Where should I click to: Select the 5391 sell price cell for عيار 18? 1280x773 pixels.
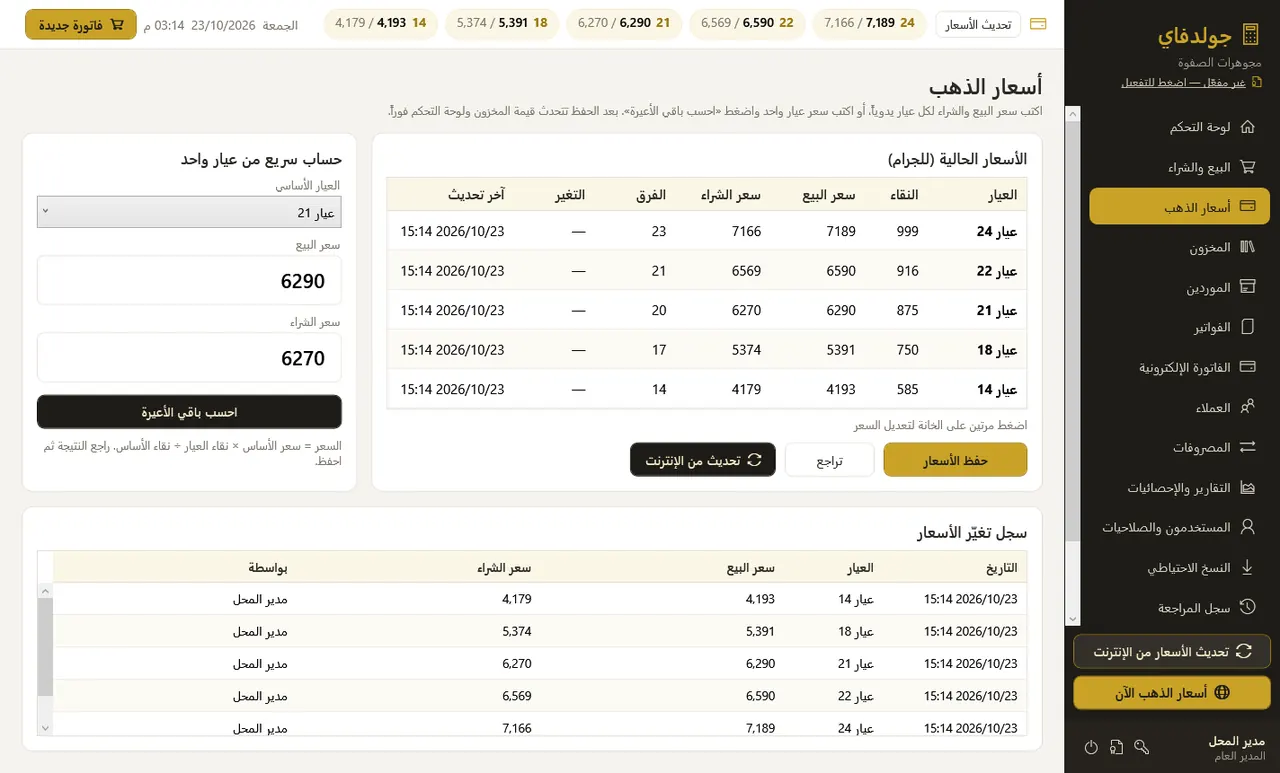point(841,350)
